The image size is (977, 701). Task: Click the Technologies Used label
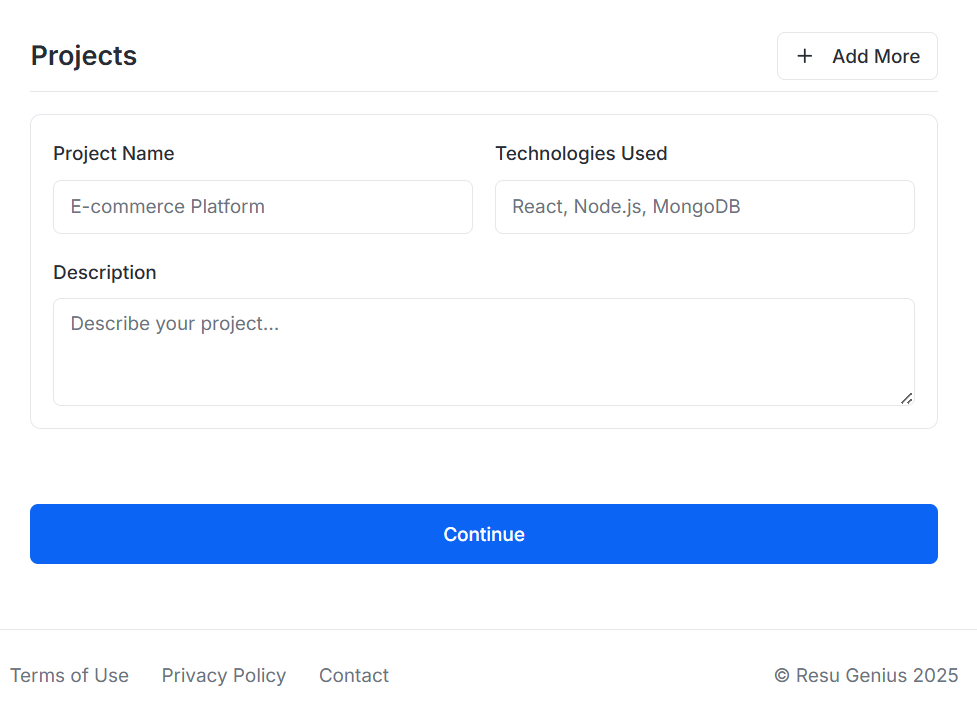pos(581,153)
